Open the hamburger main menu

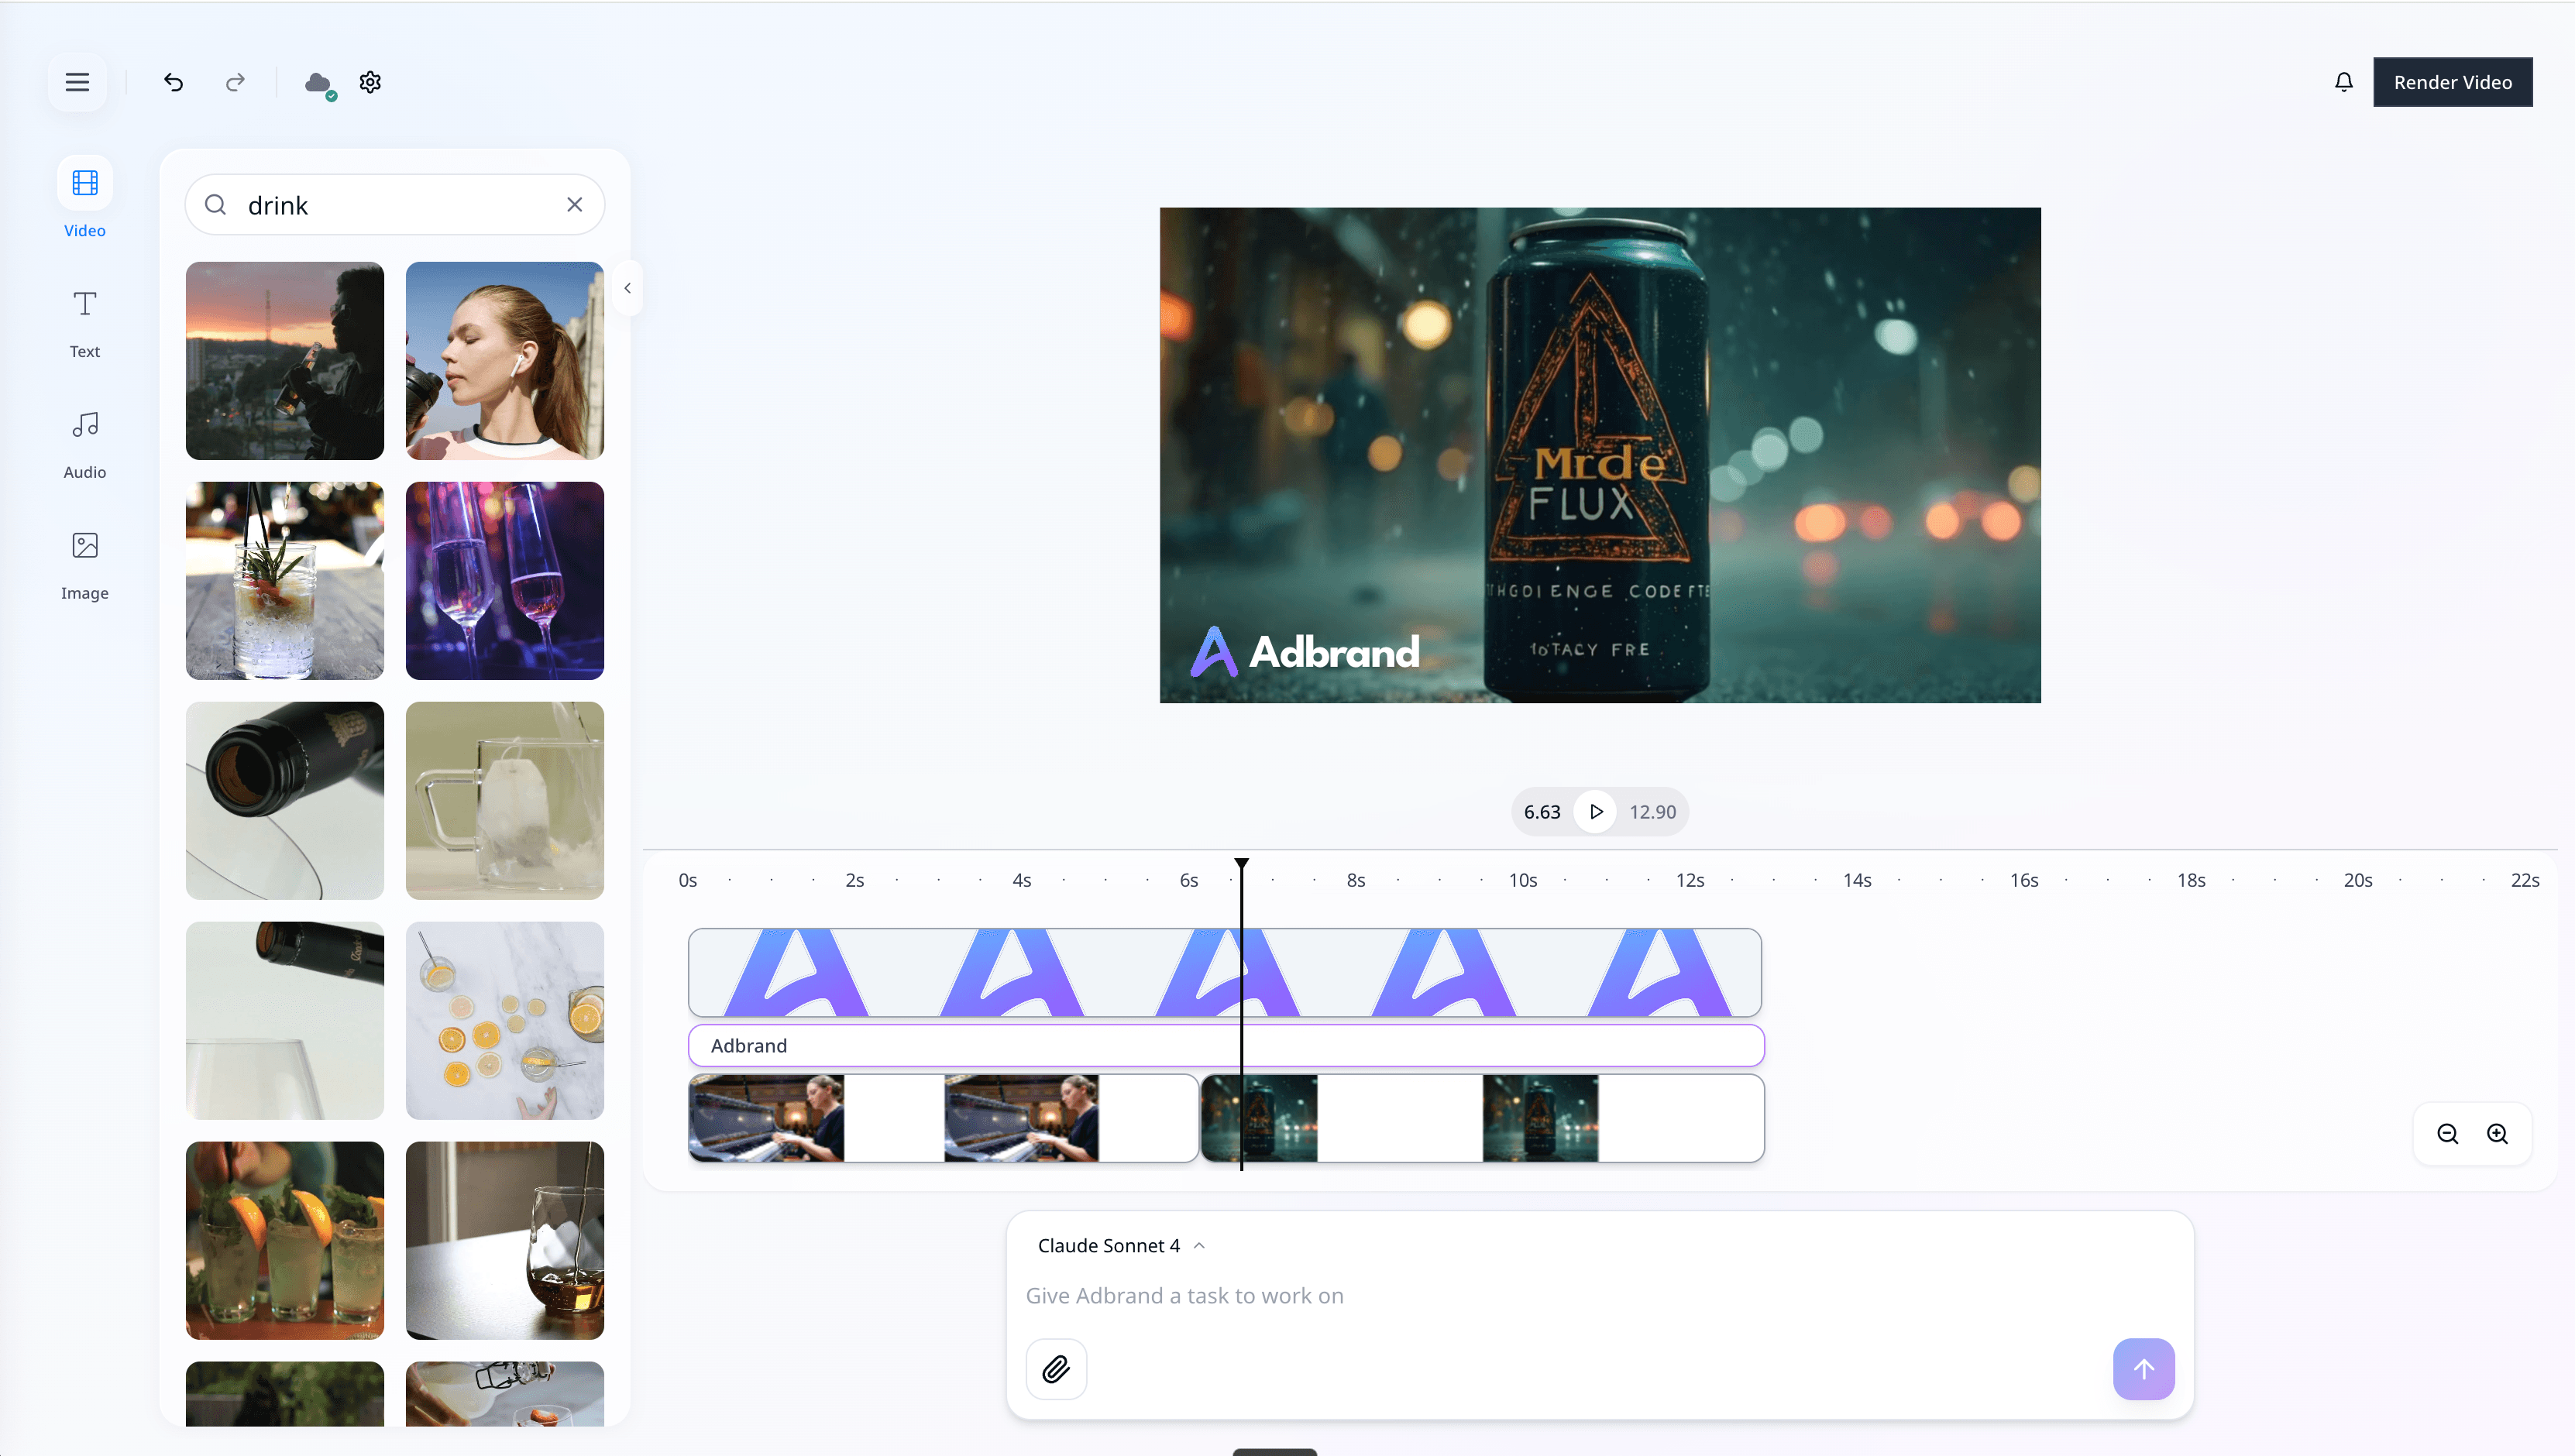coord(77,82)
